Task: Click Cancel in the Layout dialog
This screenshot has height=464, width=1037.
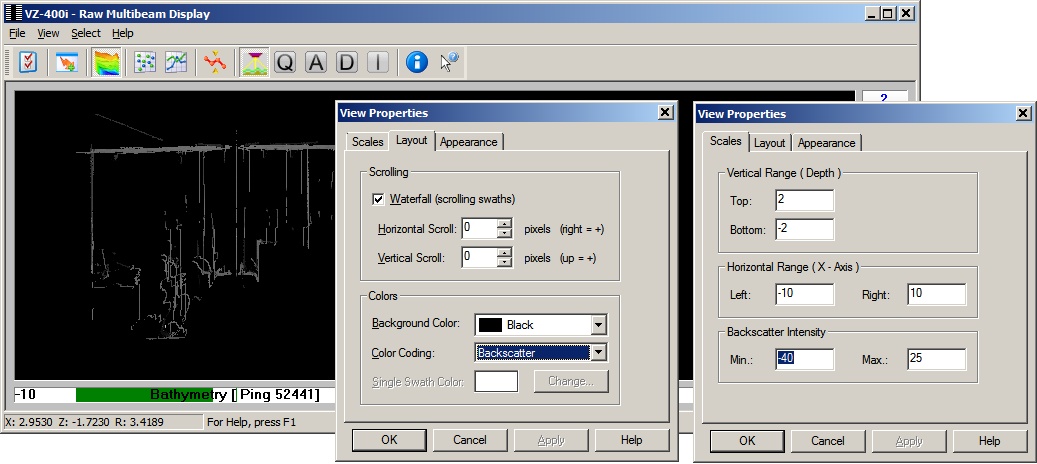Action: pyautogui.click(x=470, y=440)
